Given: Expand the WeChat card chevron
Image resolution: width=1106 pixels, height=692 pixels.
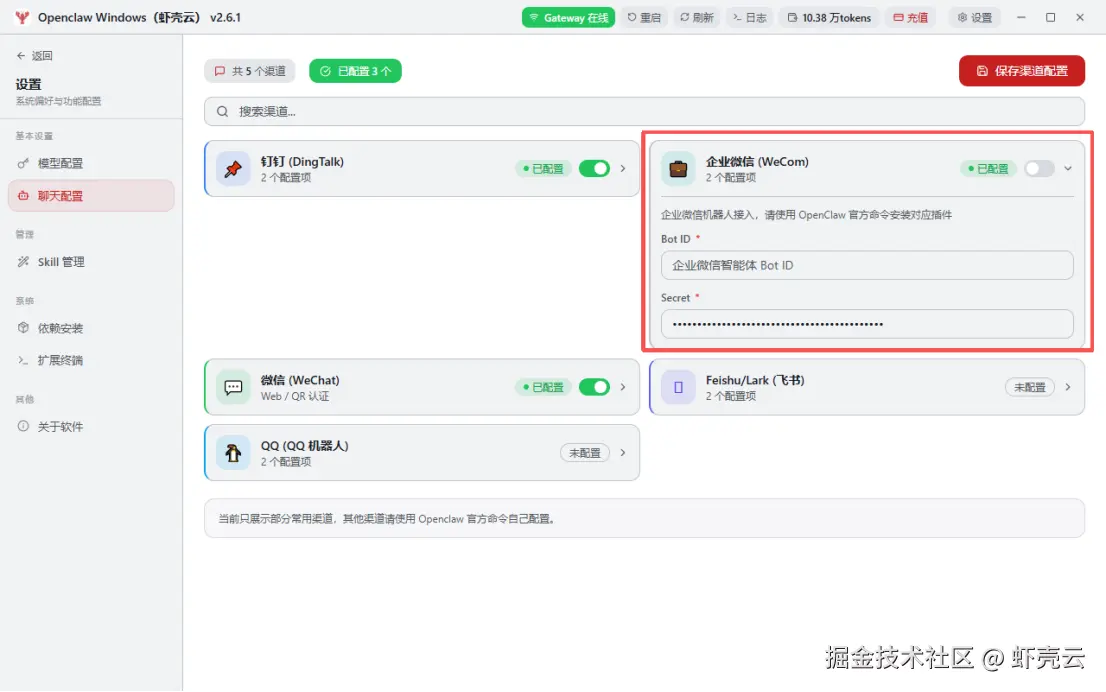Looking at the screenshot, I should click(x=623, y=387).
